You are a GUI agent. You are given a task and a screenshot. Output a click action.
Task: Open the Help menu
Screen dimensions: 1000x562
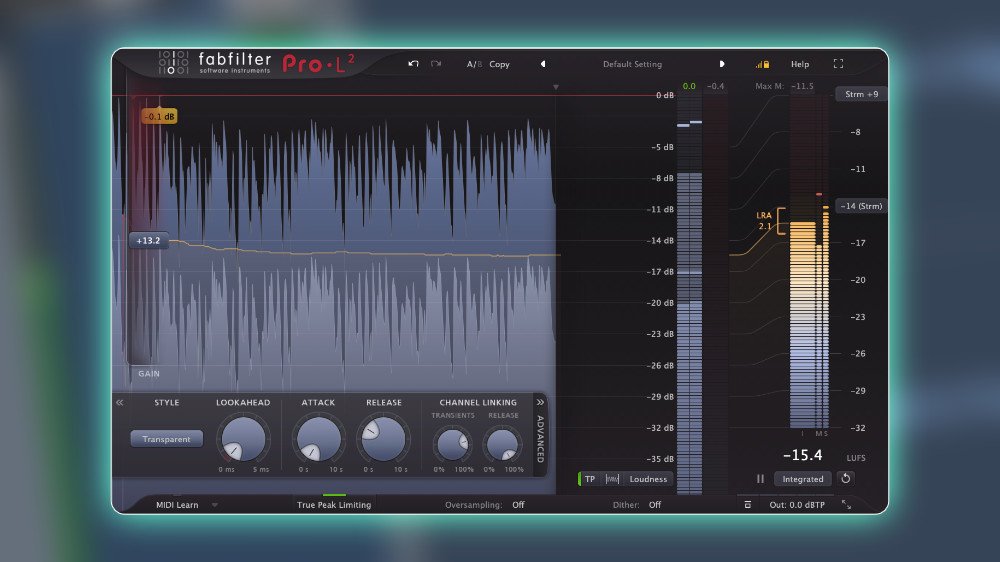800,64
